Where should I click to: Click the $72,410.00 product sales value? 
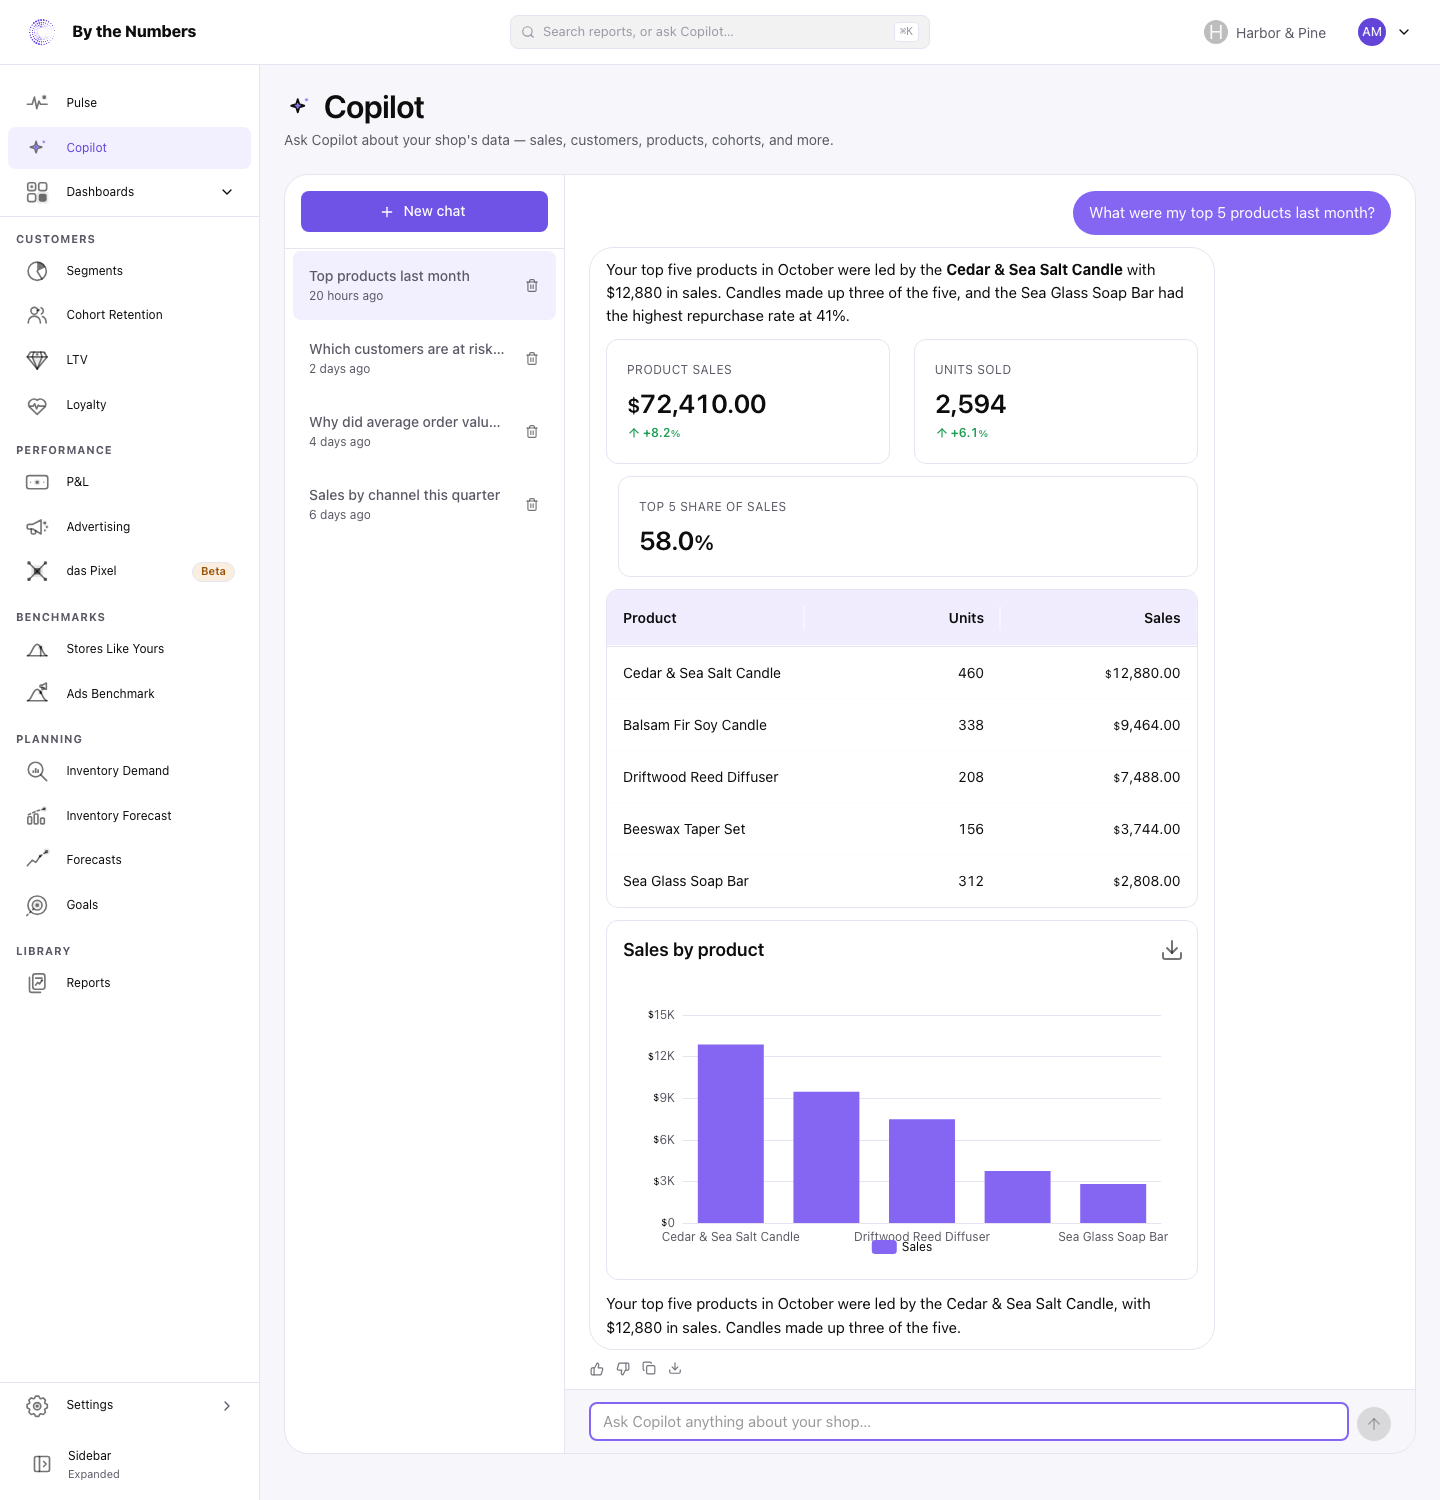[x=697, y=404]
